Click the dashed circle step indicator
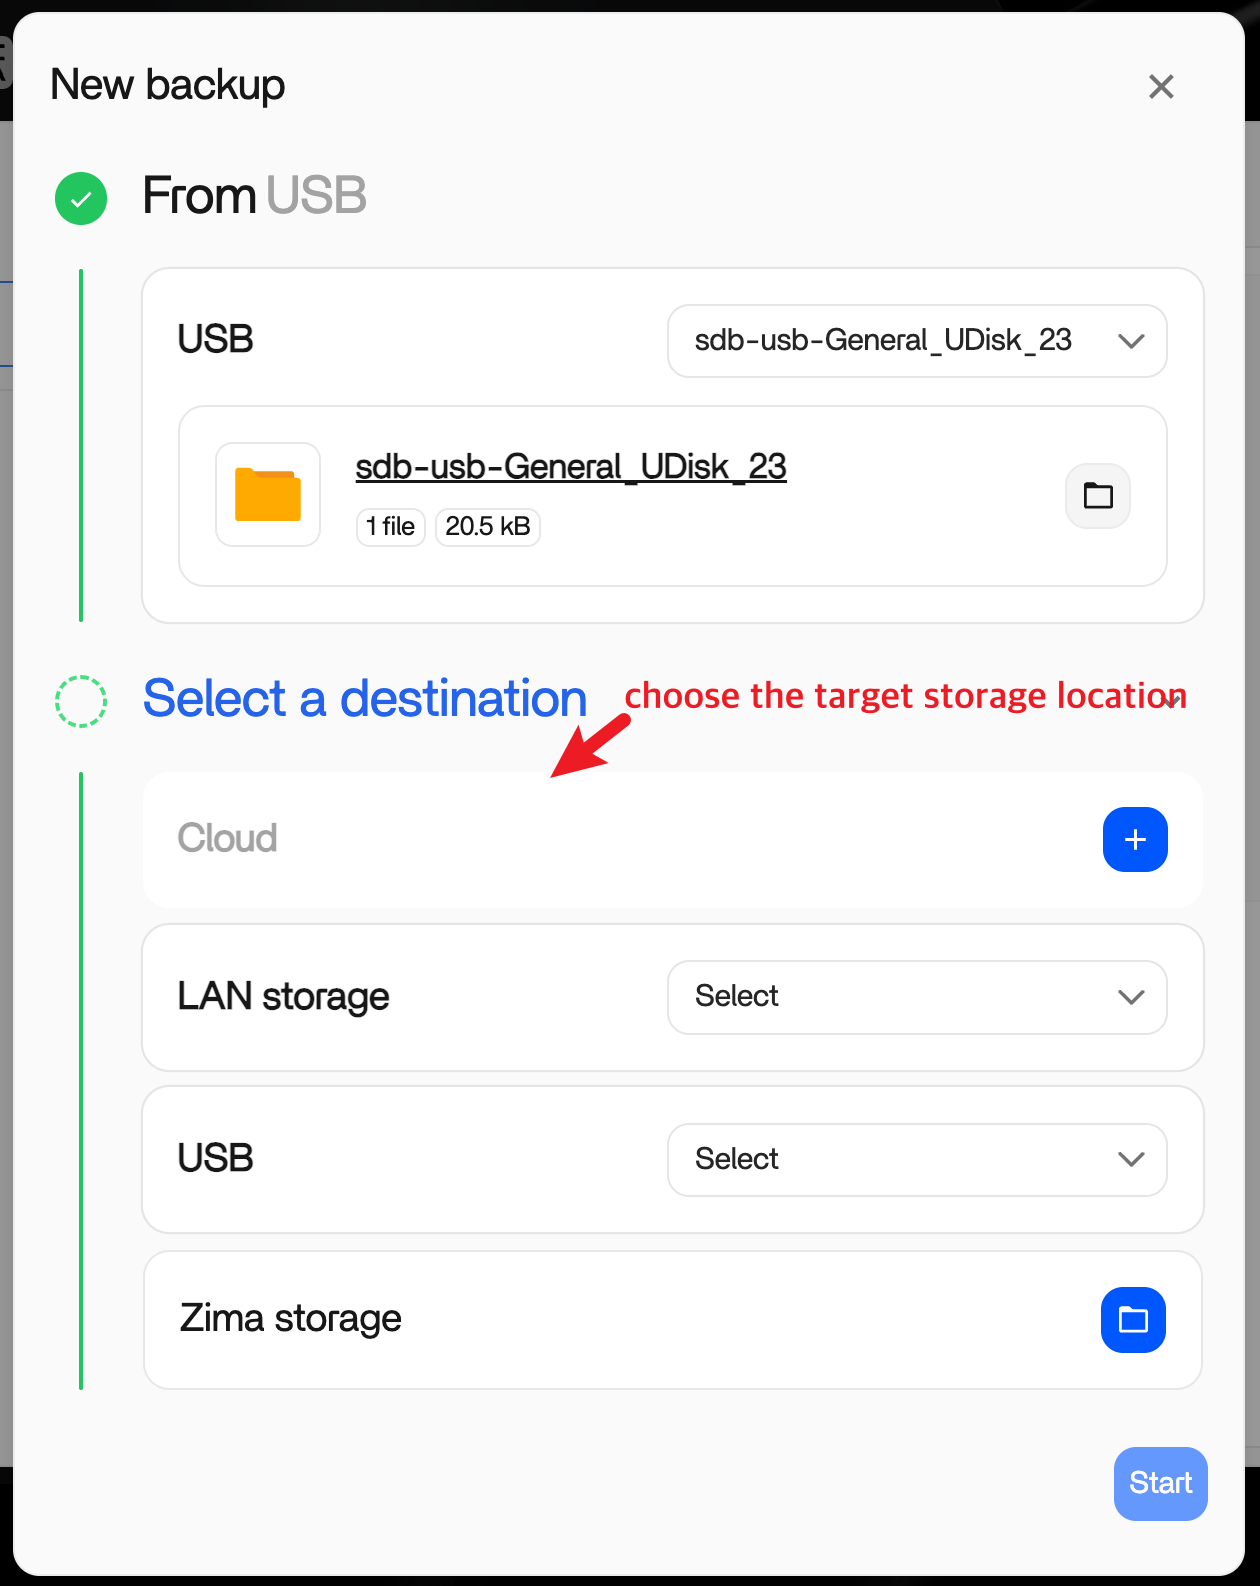The height and width of the screenshot is (1586, 1260). point(81,701)
